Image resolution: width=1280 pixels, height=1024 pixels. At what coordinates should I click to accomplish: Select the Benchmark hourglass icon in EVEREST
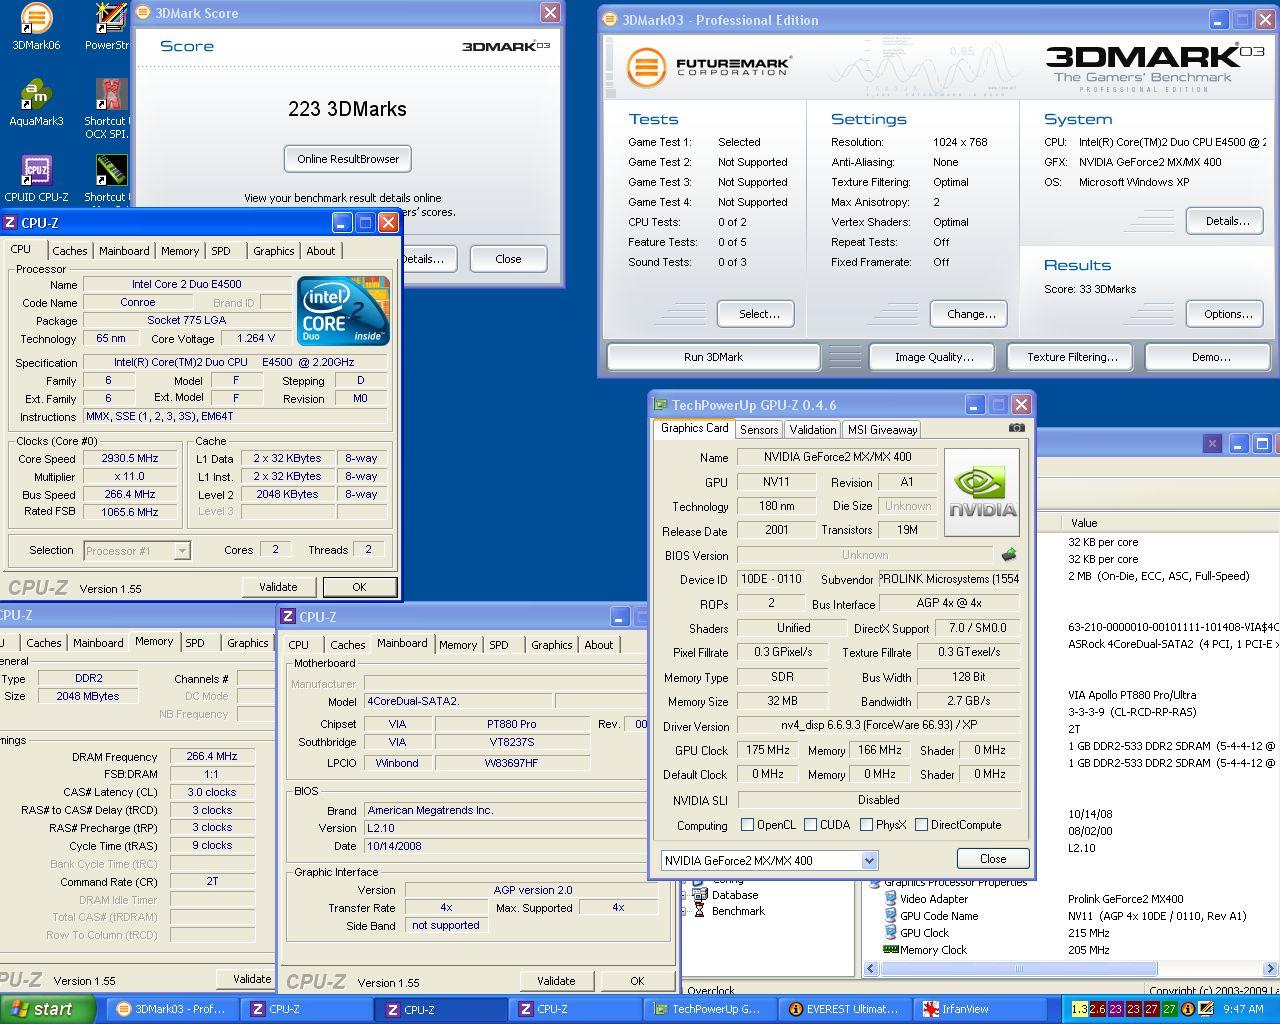[x=701, y=911]
